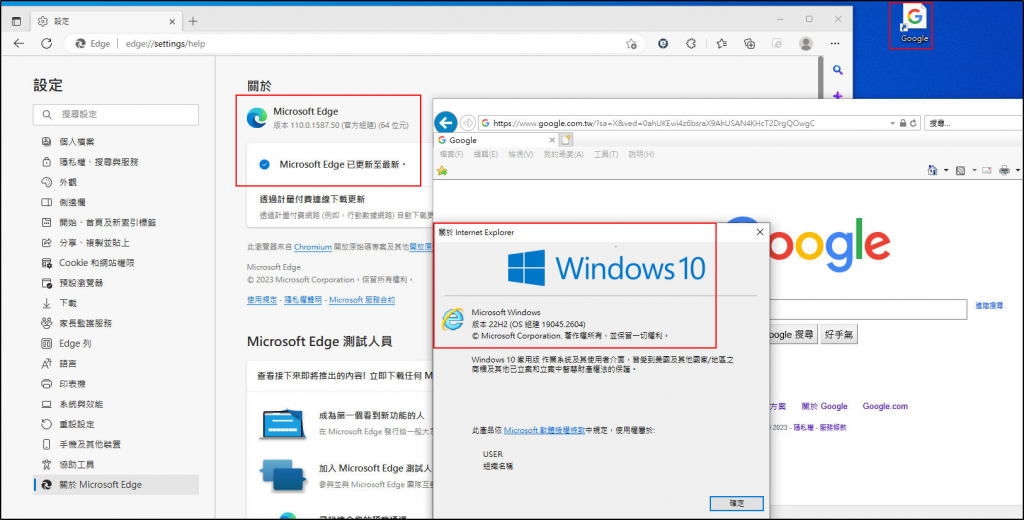Image resolution: width=1024 pixels, height=520 pixels.
Task: Click the IE print icon
Action: (x=1005, y=171)
